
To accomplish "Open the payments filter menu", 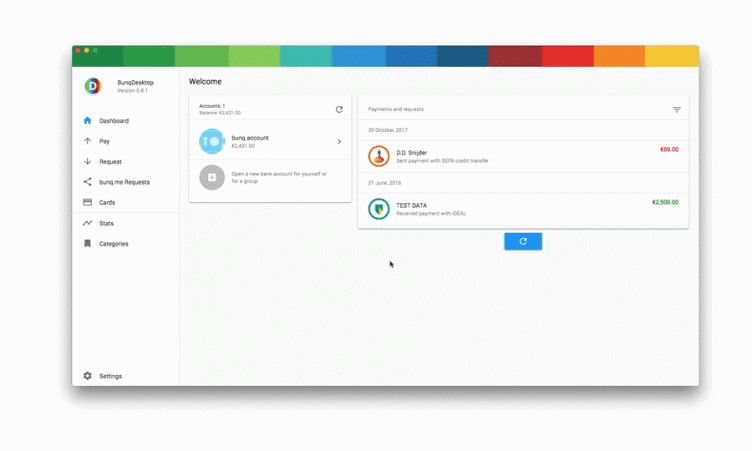I will (677, 109).
